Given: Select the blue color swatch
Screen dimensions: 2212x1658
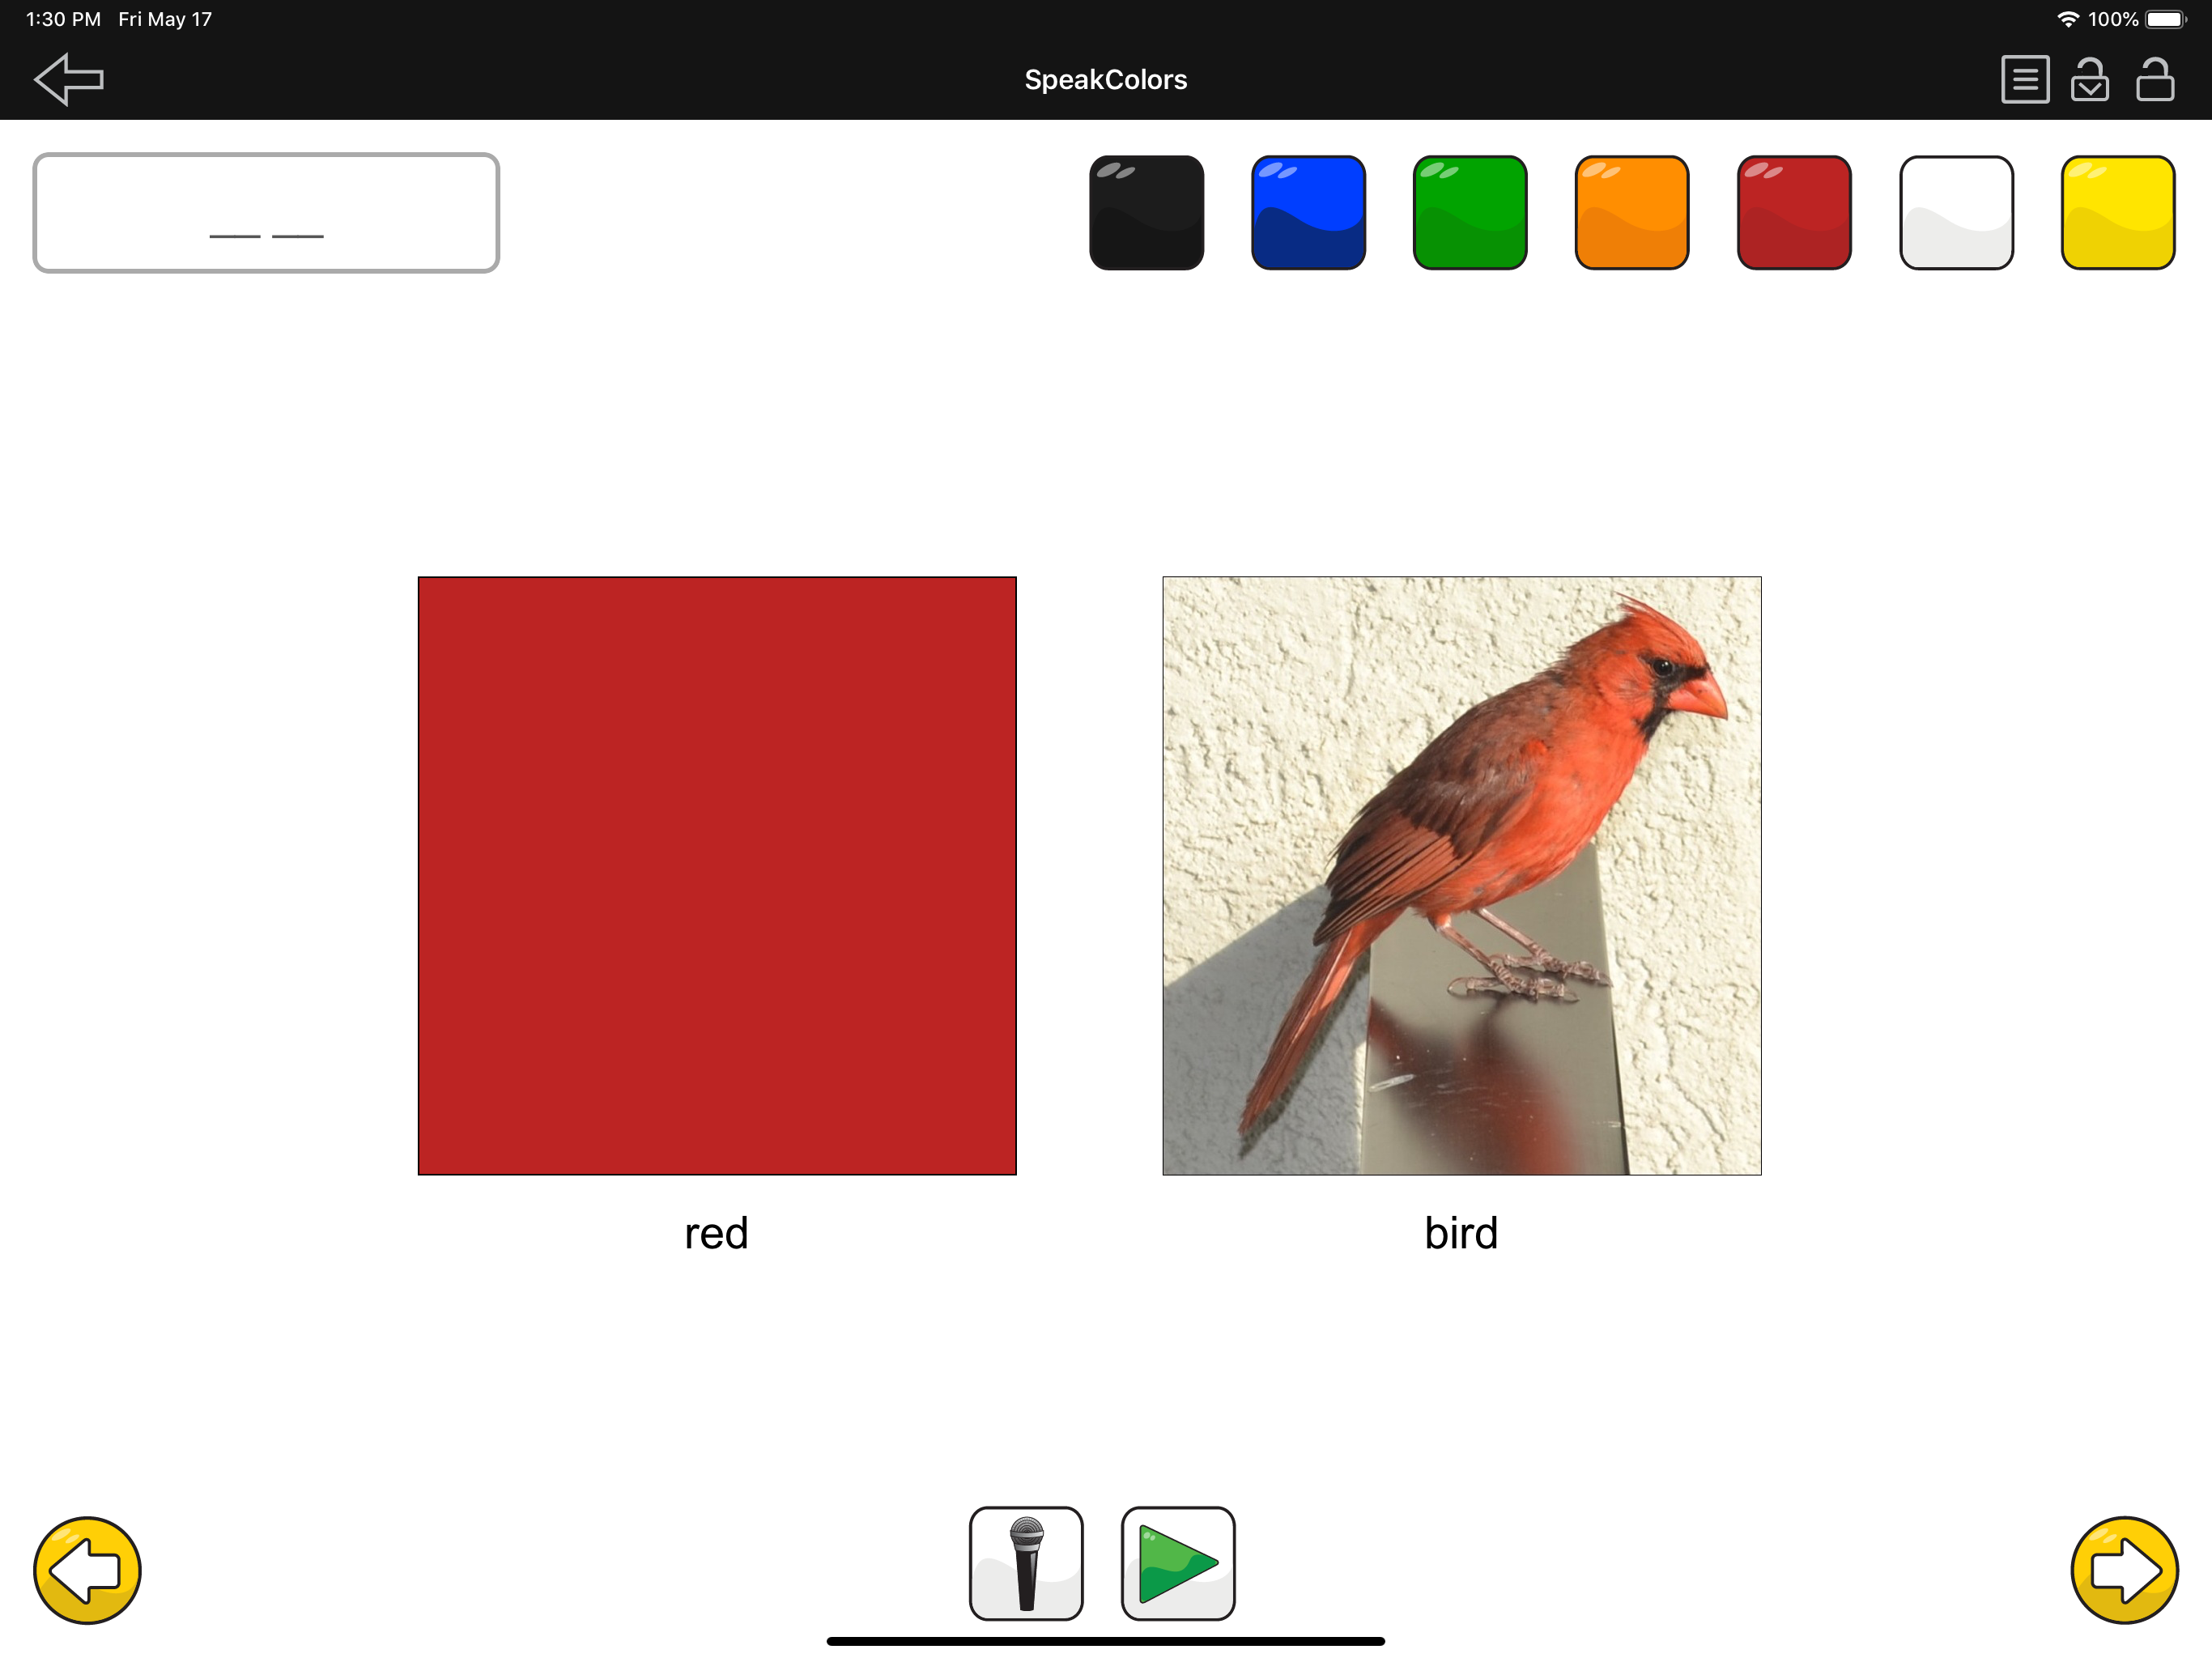Looking at the screenshot, I should [1308, 212].
